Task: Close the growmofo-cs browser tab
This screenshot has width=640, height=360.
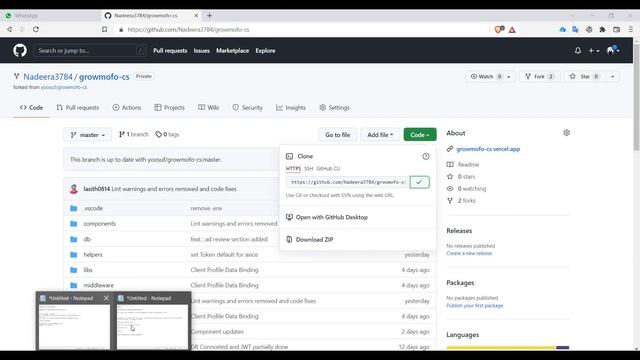Action: 196,16
